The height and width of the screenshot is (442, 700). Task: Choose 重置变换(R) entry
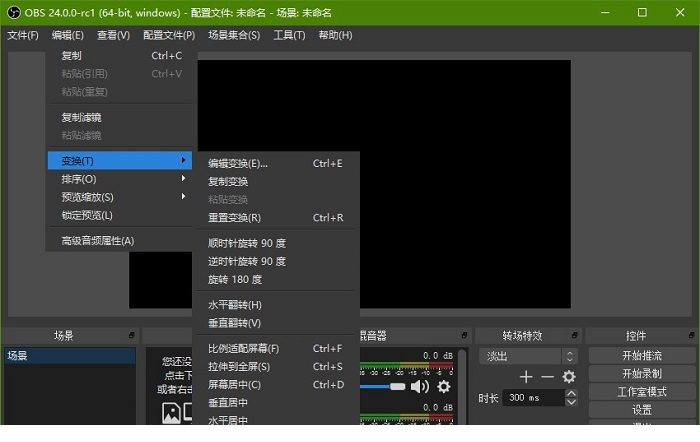276,217
